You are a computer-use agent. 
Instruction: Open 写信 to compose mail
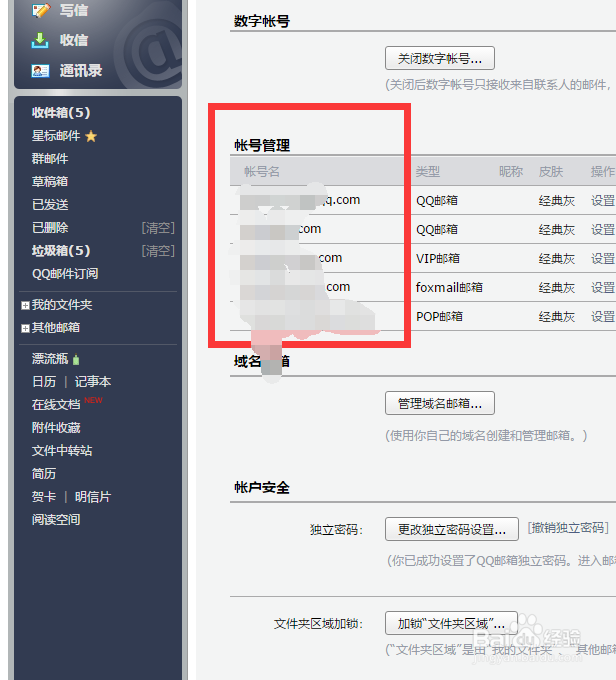(x=74, y=10)
